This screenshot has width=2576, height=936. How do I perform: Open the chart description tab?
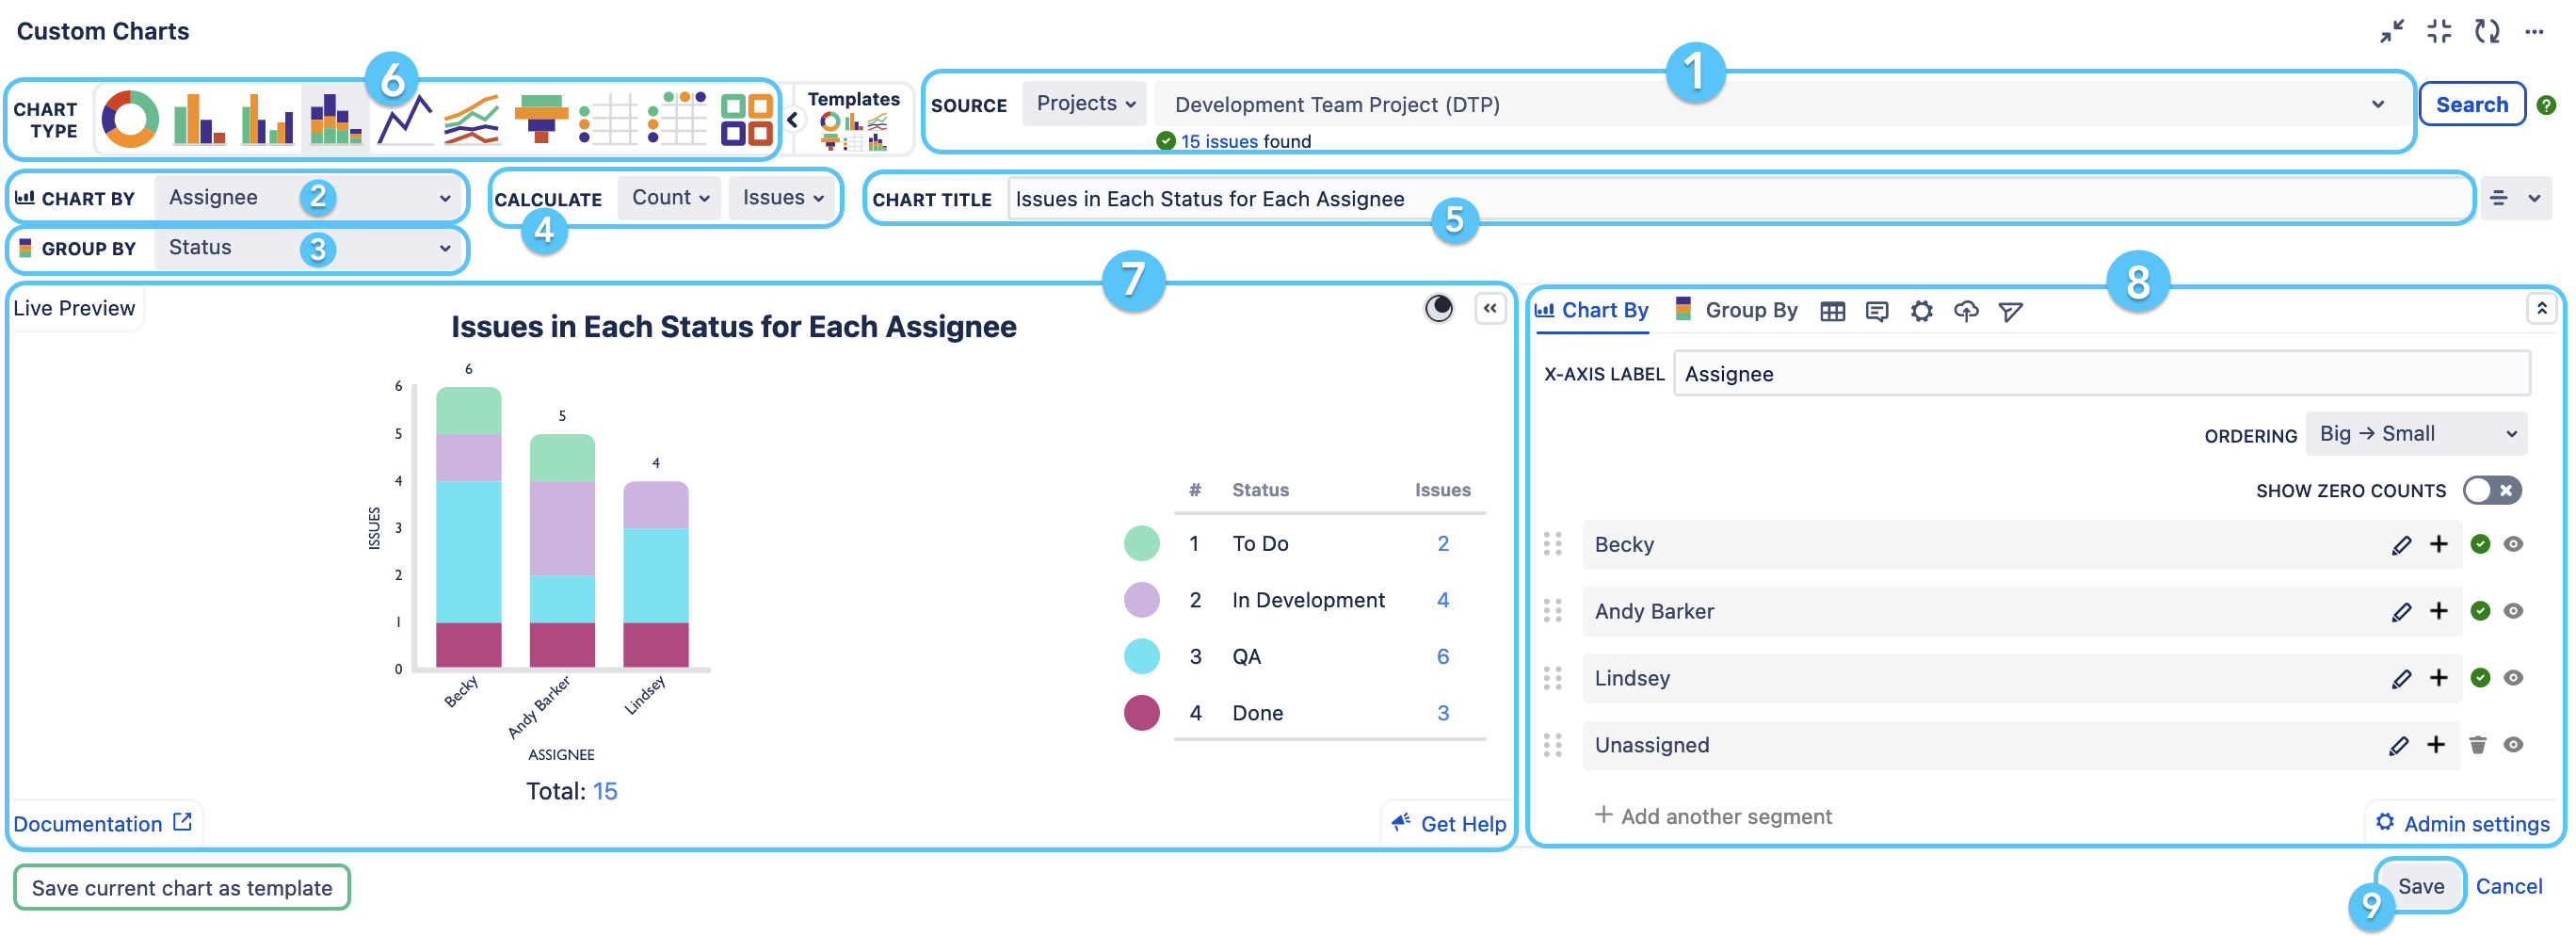[x=1877, y=312]
